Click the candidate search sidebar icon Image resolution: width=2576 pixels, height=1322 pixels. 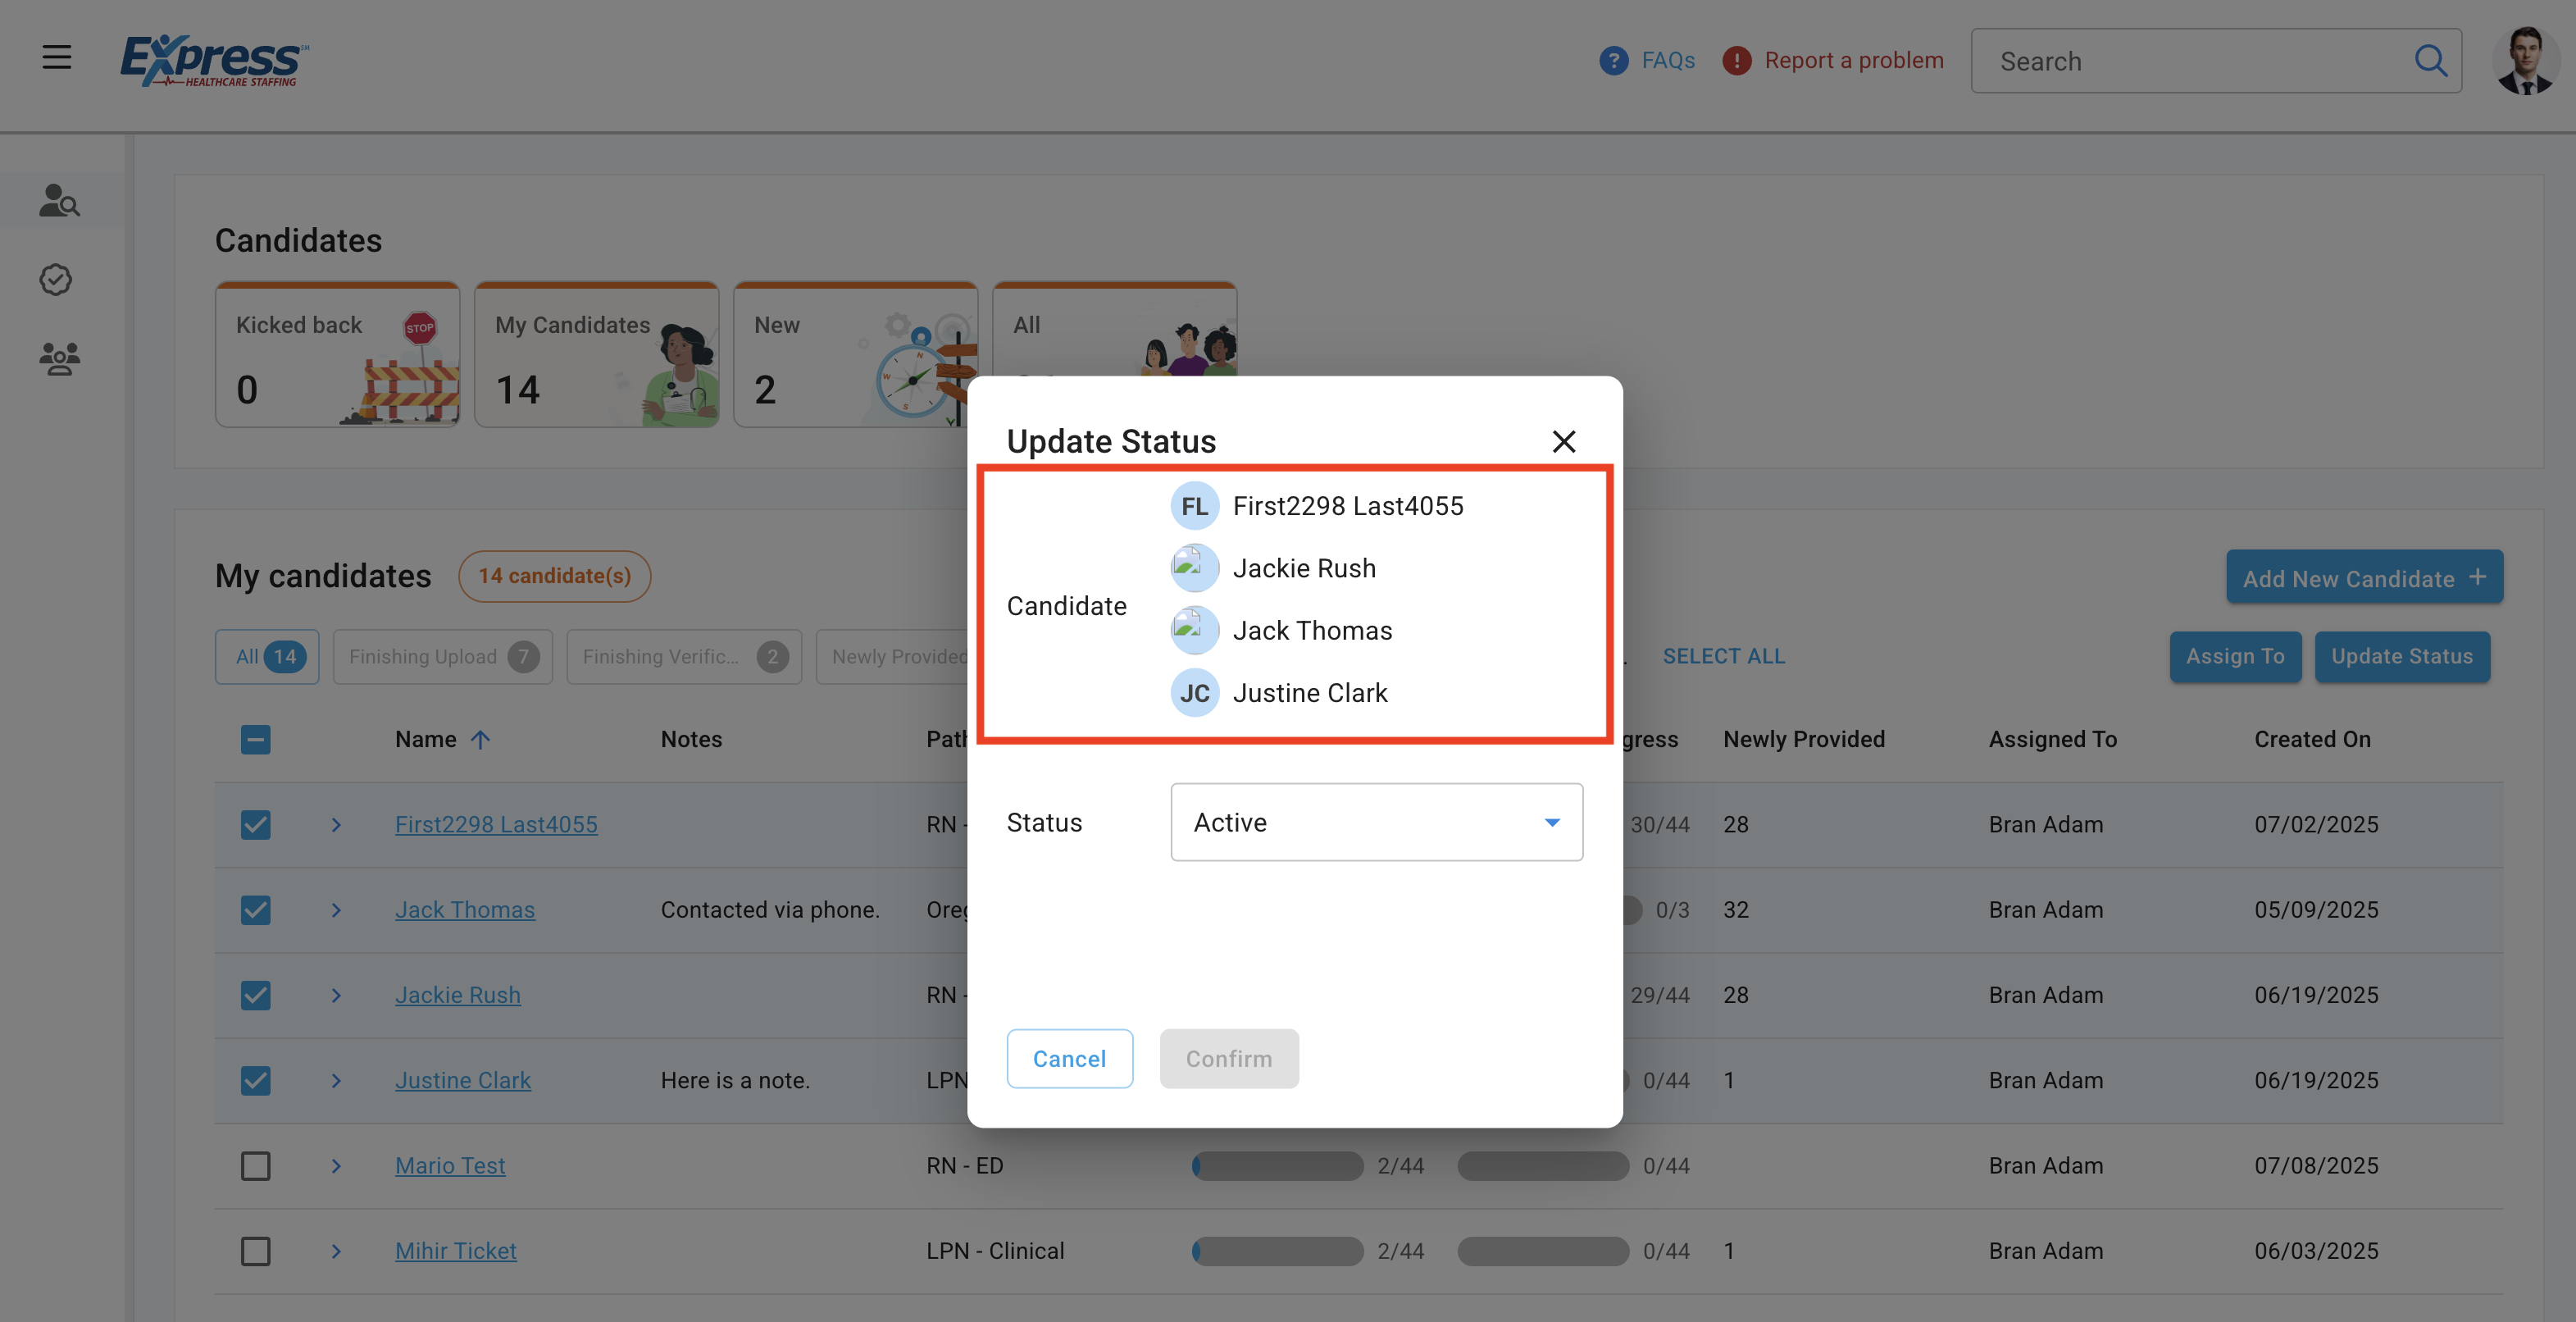[x=59, y=201]
